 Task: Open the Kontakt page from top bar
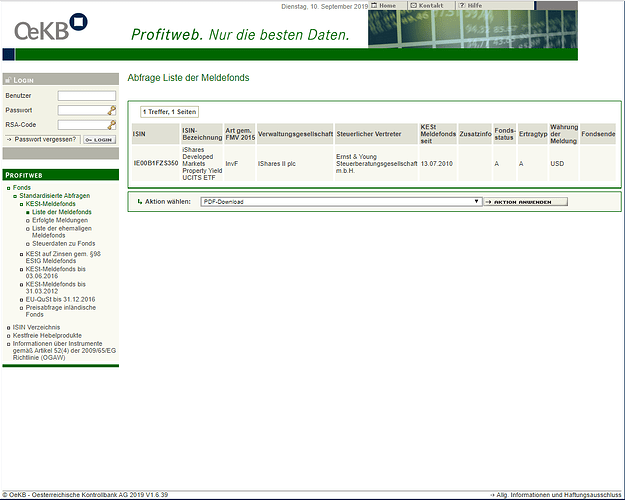427,5
